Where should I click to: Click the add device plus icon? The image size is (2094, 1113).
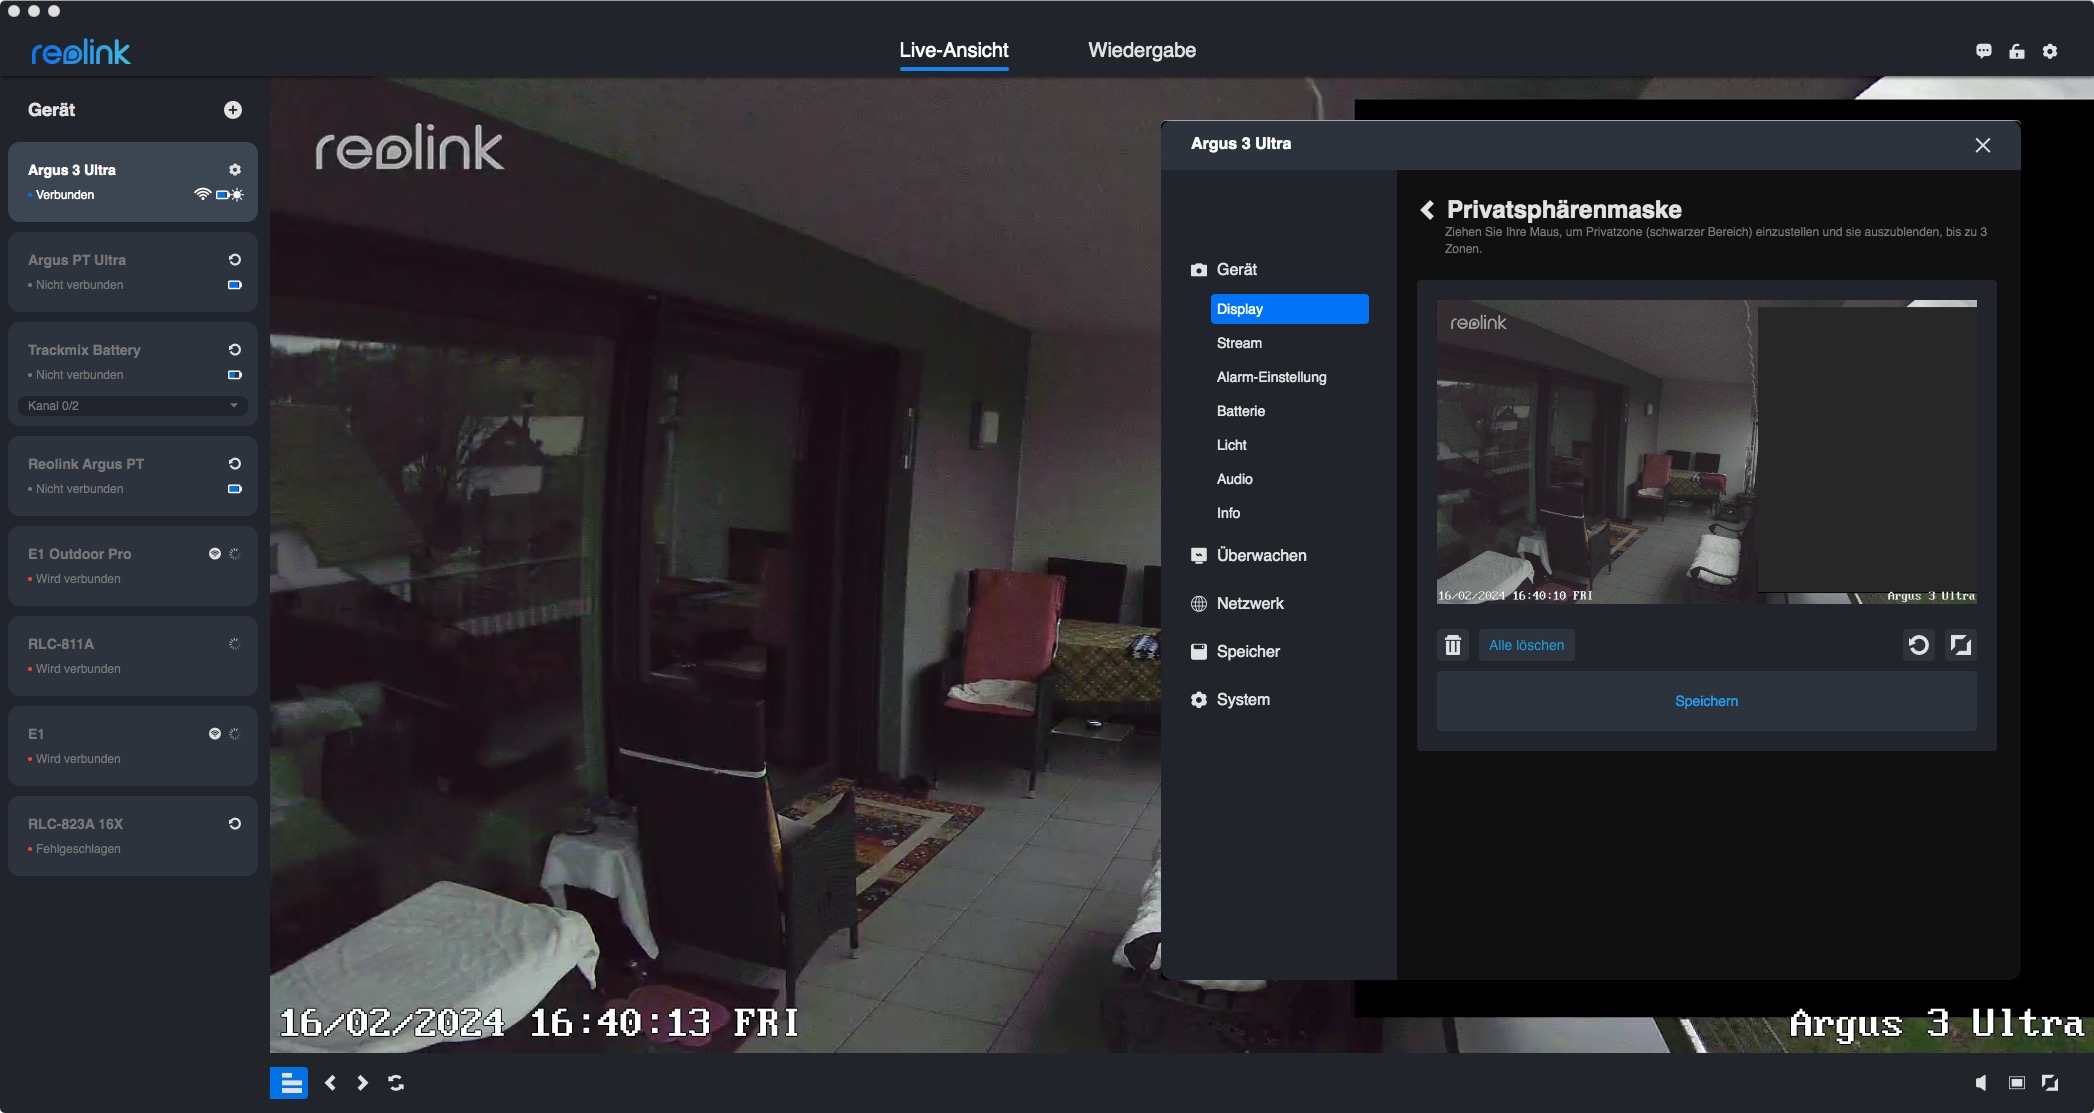(233, 110)
